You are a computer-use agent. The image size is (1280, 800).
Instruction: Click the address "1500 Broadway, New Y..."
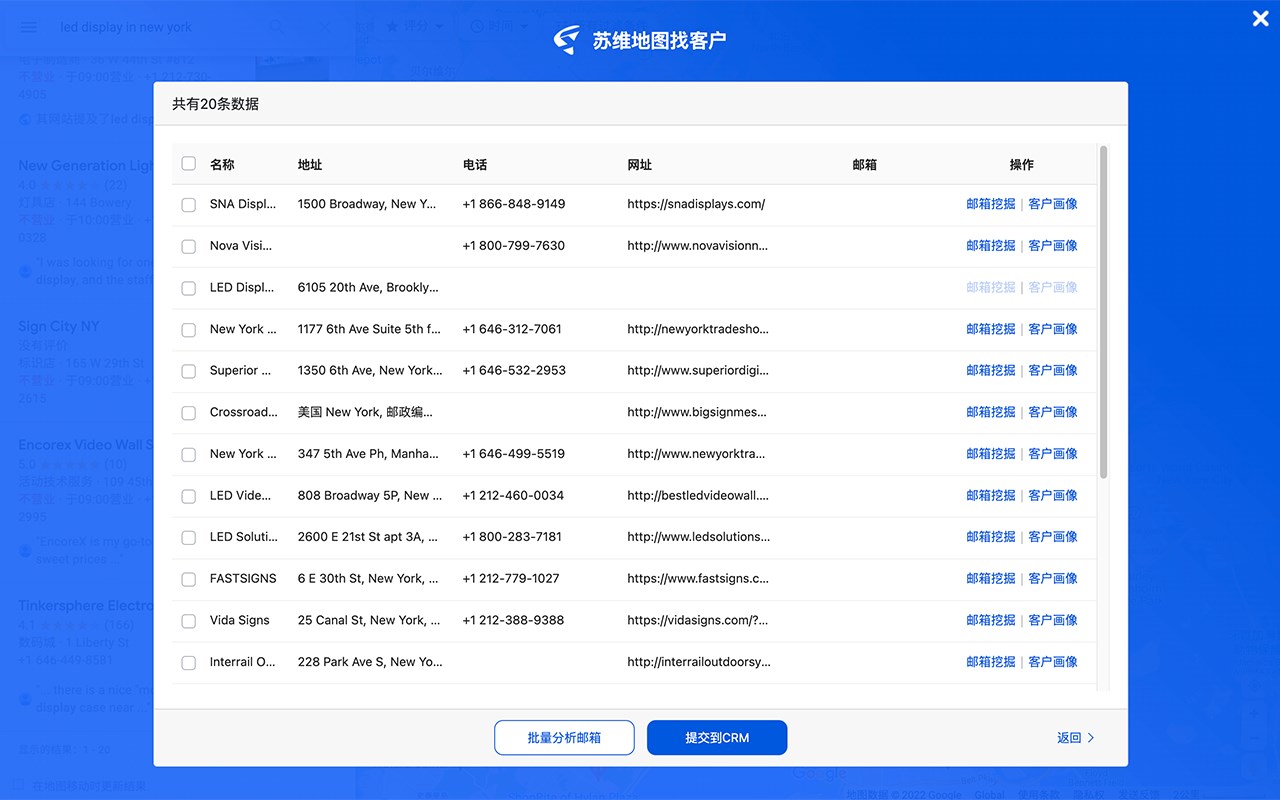[367, 204]
